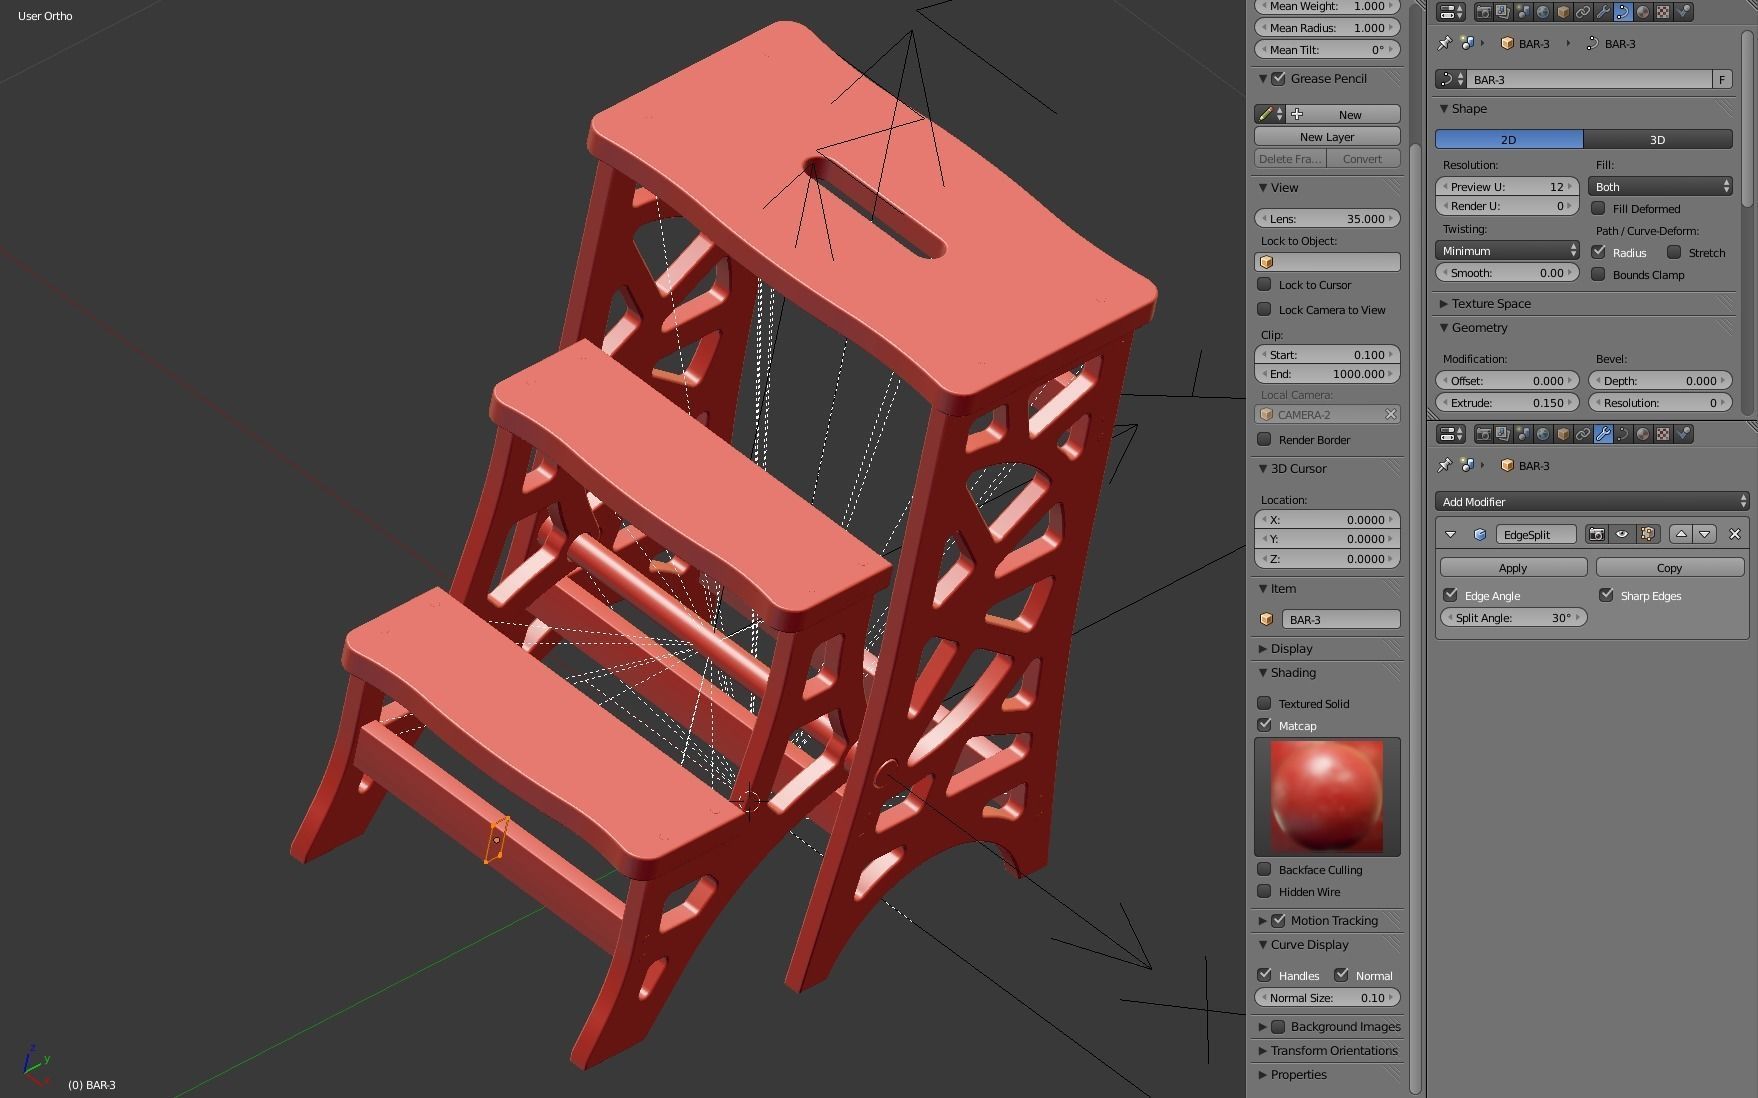Click the F fake user button
The width and height of the screenshot is (1758, 1098).
[x=1722, y=79]
